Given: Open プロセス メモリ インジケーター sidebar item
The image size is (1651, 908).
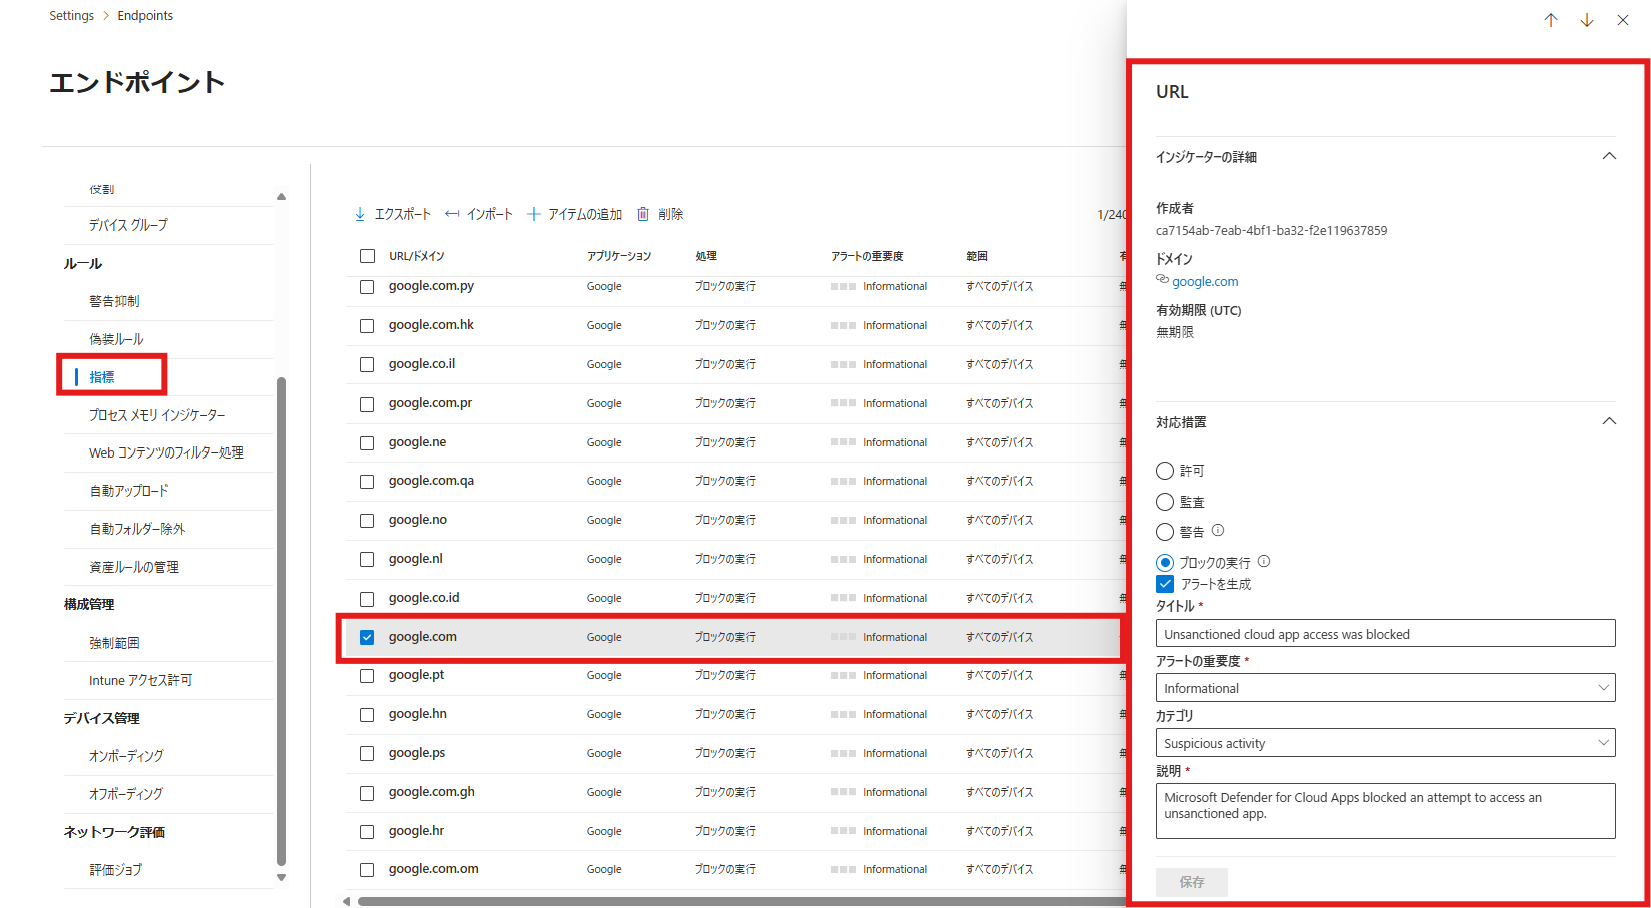Looking at the screenshot, I should click(157, 415).
